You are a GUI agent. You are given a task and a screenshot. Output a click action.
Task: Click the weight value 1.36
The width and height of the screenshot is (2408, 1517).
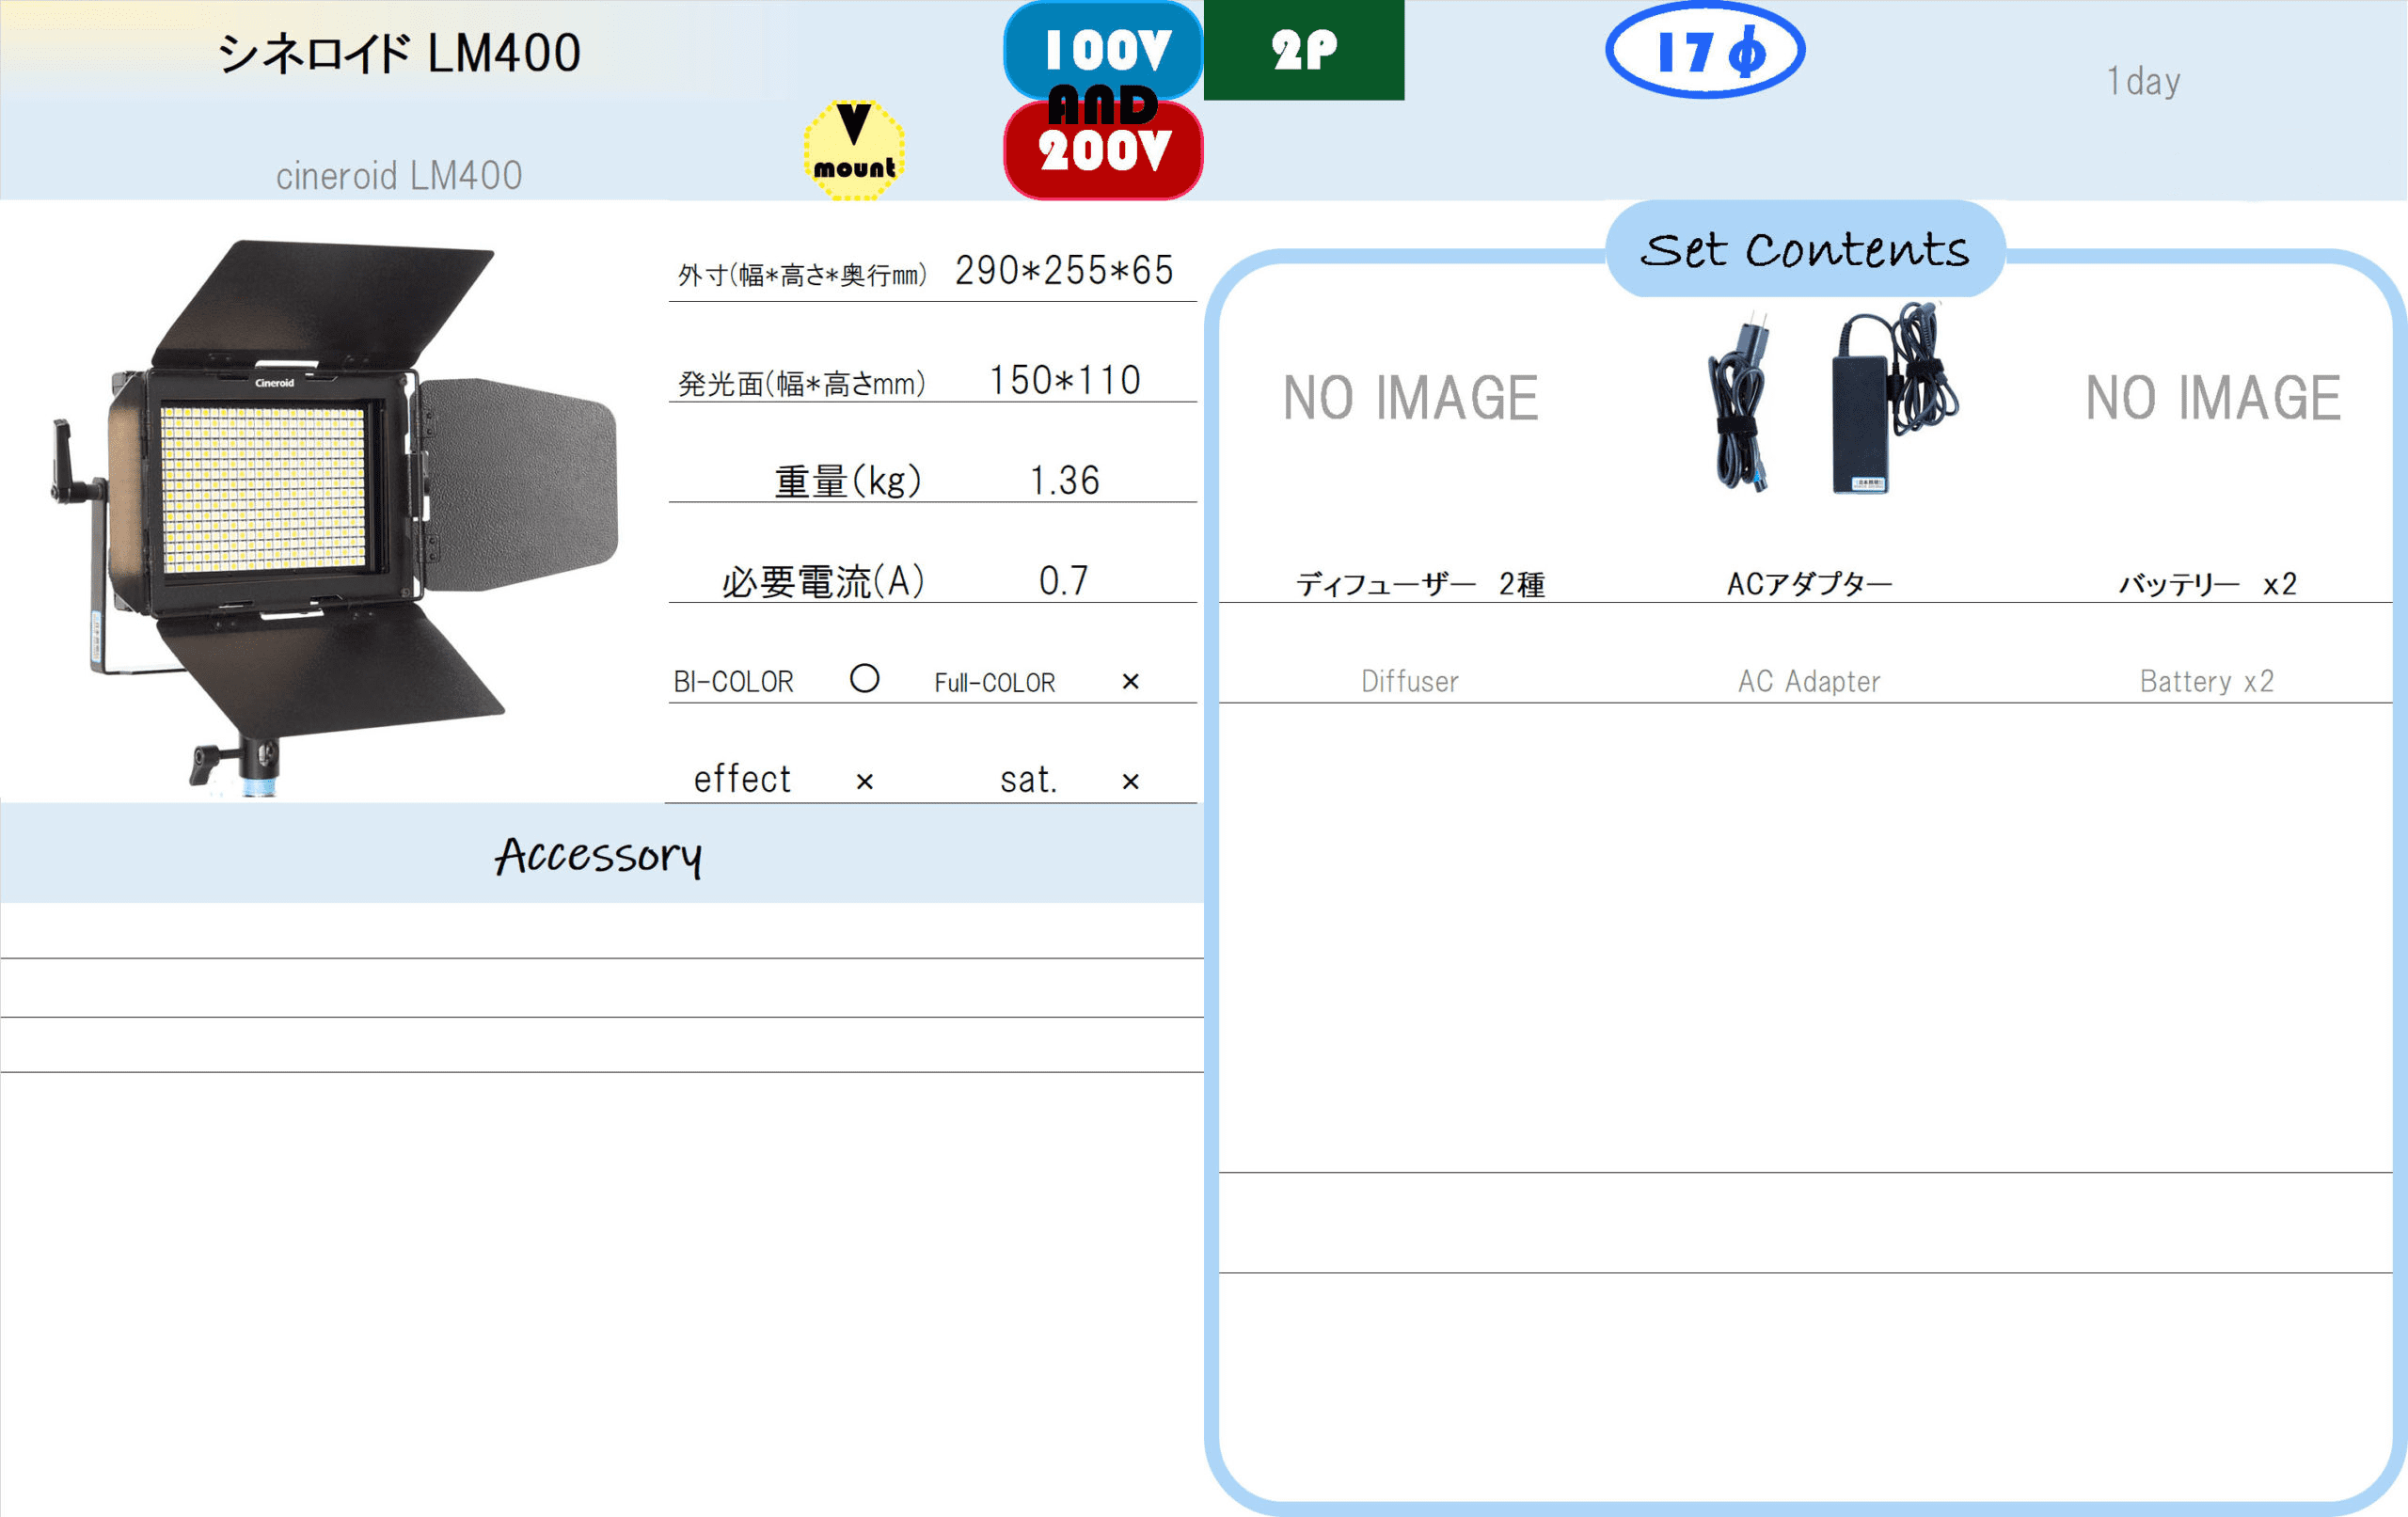pyautogui.click(x=1064, y=481)
